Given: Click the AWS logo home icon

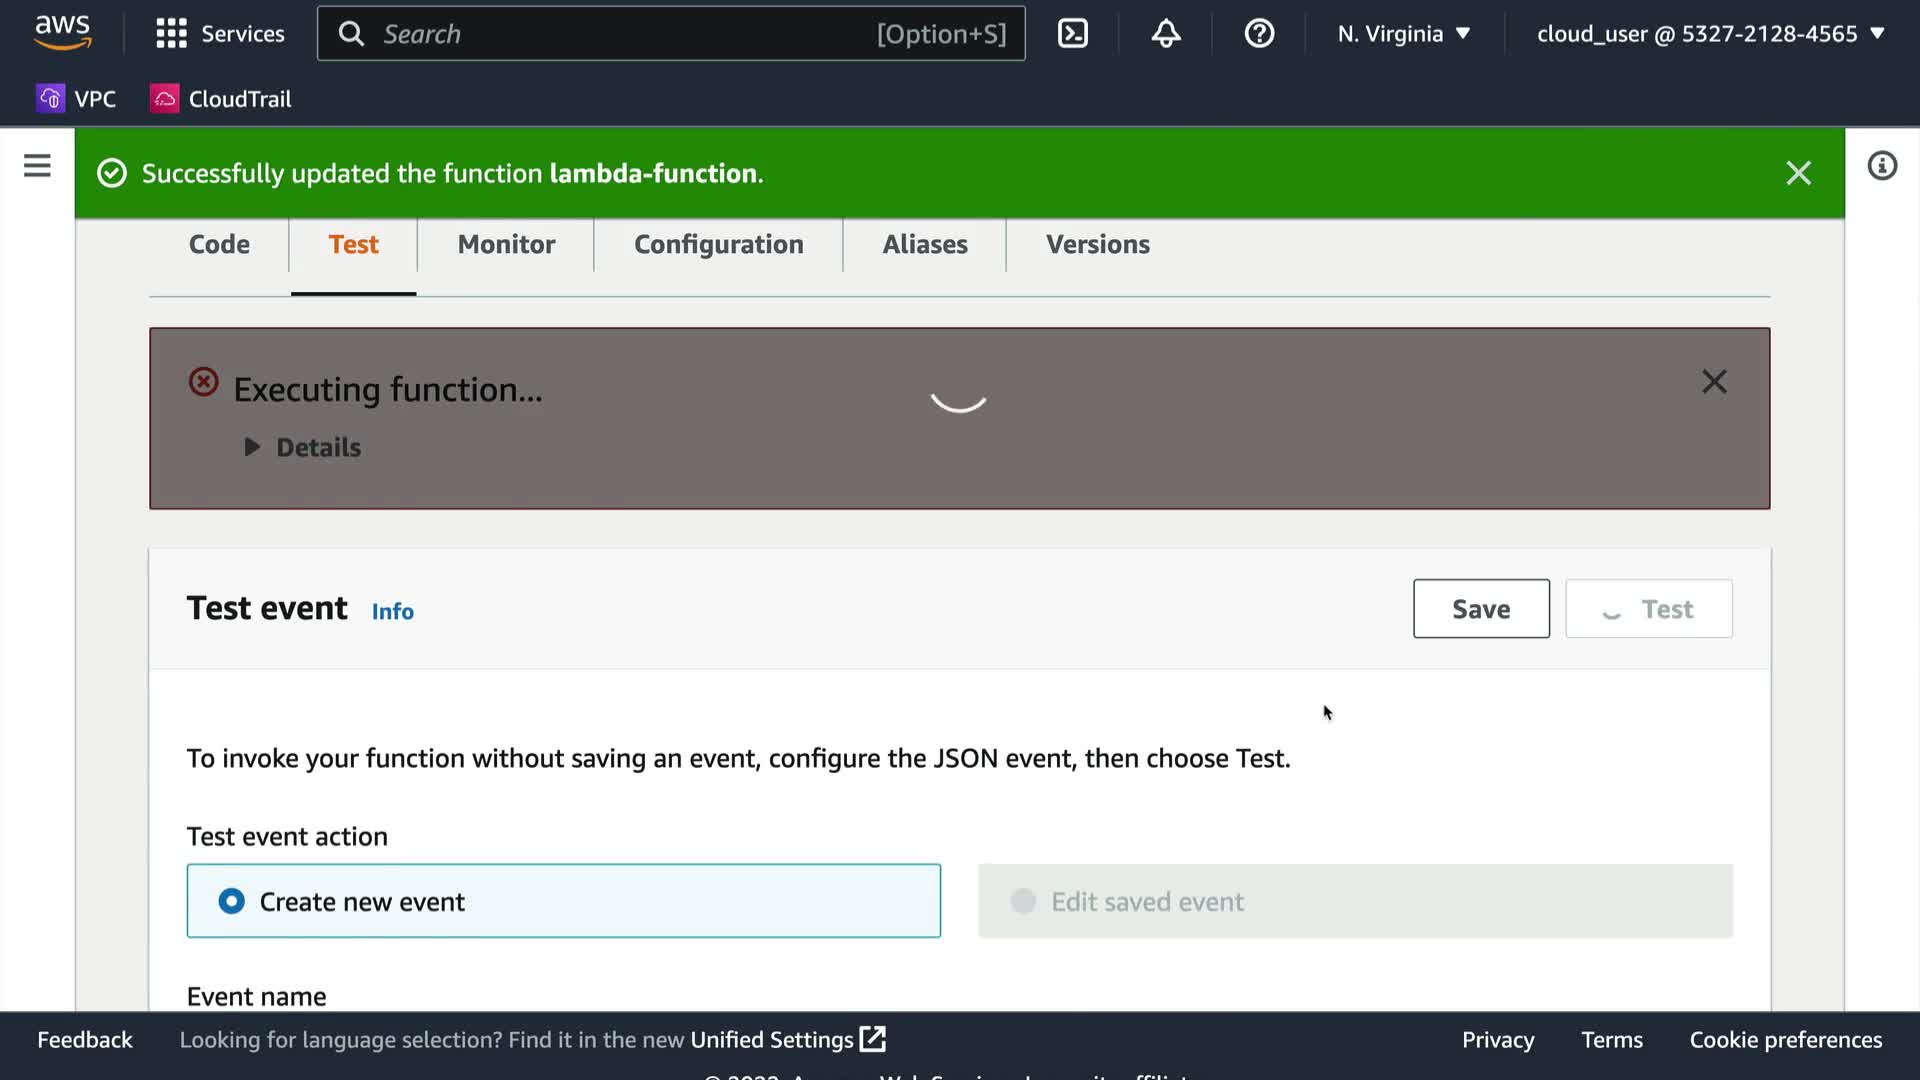Looking at the screenshot, I should pos(62,32).
